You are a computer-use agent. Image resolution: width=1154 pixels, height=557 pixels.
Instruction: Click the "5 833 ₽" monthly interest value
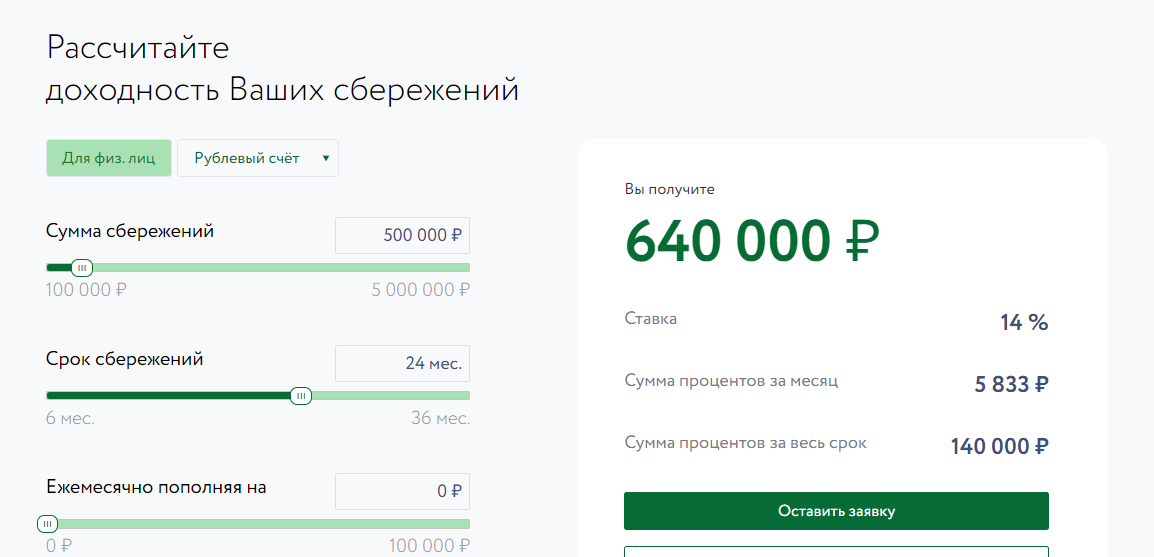point(1011,384)
